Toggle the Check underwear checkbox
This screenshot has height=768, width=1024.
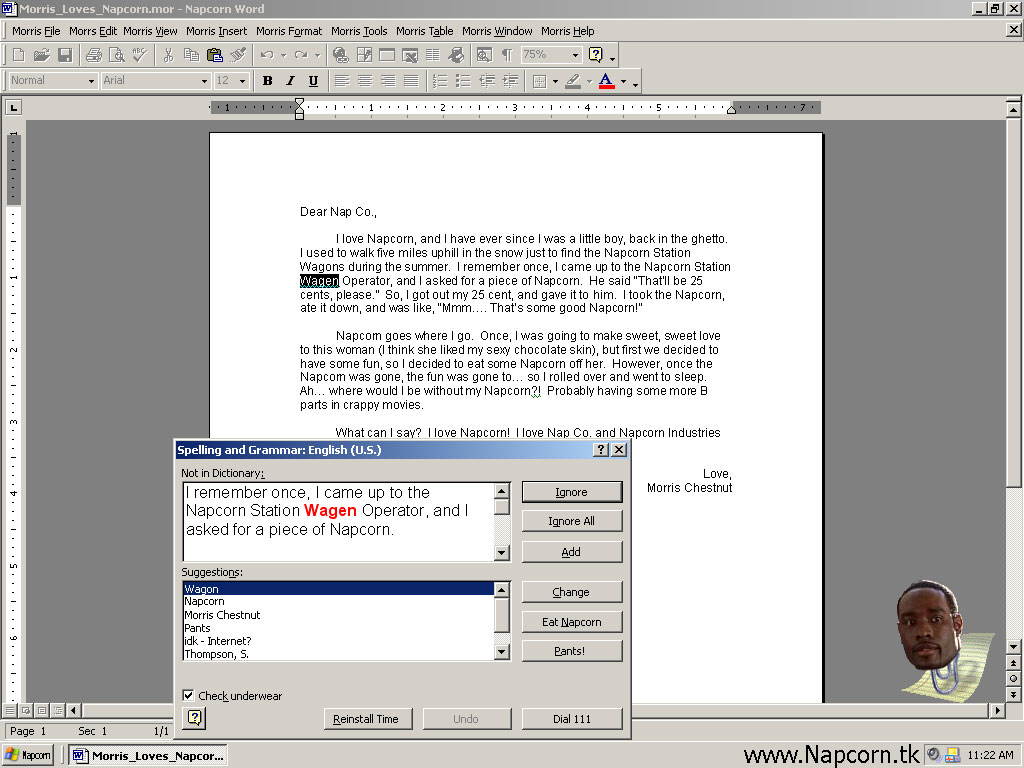(189, 696)
